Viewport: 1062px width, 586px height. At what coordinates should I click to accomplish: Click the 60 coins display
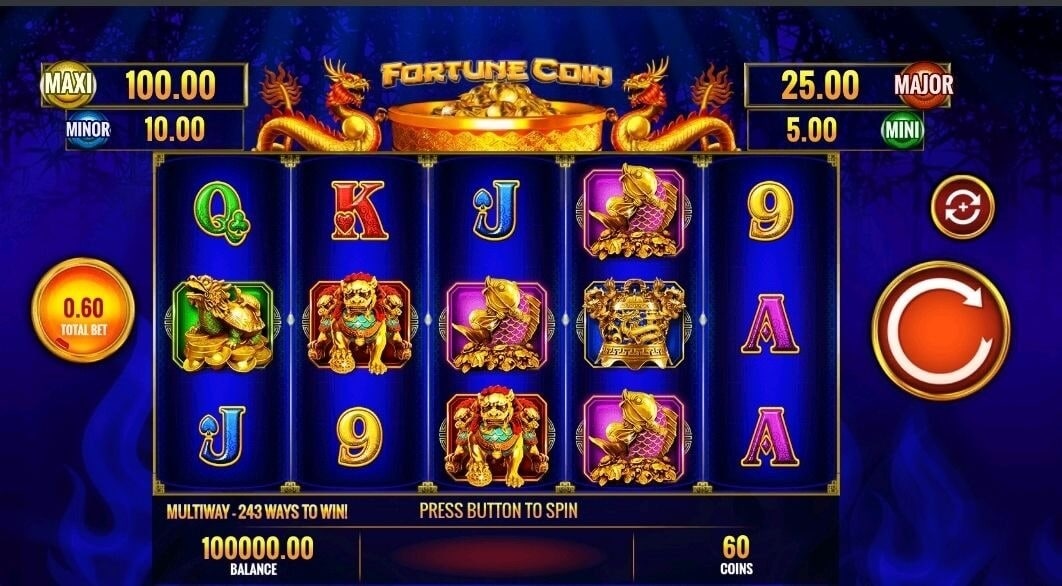[736, 546]
